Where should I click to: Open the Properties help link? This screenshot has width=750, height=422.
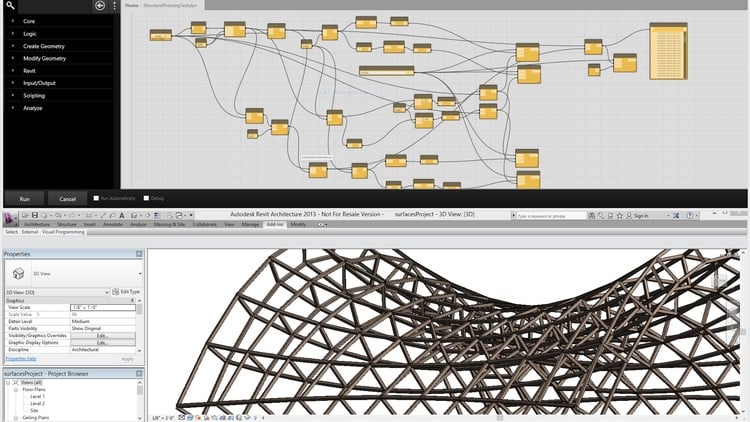(x=22, y=358)
